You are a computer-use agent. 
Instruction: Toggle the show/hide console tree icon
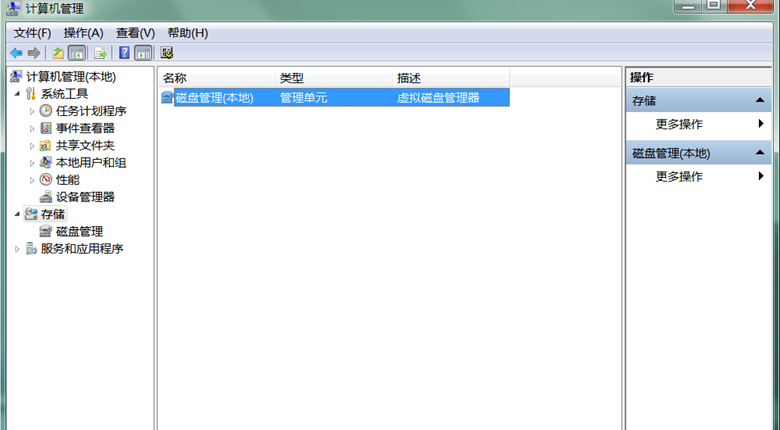pos(77,53)
